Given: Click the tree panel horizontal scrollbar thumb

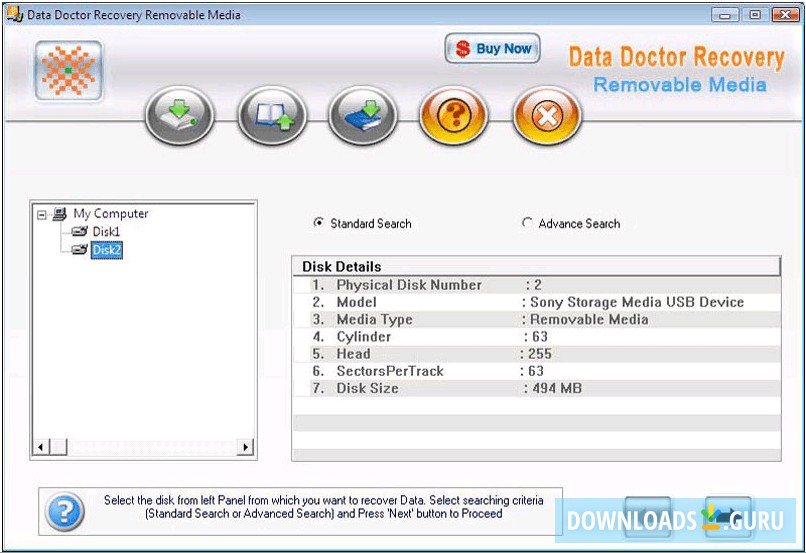Looking at the screenshot, I should pos(59,447).
